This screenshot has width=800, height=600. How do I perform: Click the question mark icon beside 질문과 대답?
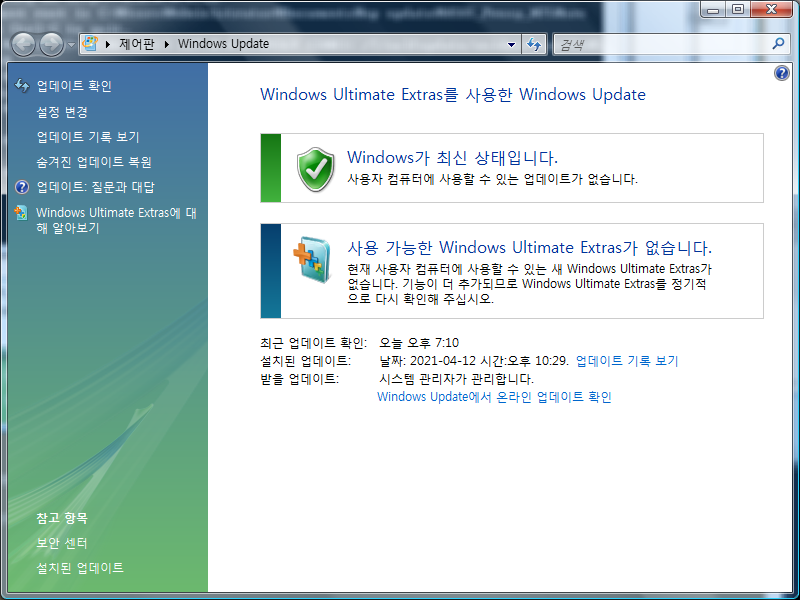(22, 187)
